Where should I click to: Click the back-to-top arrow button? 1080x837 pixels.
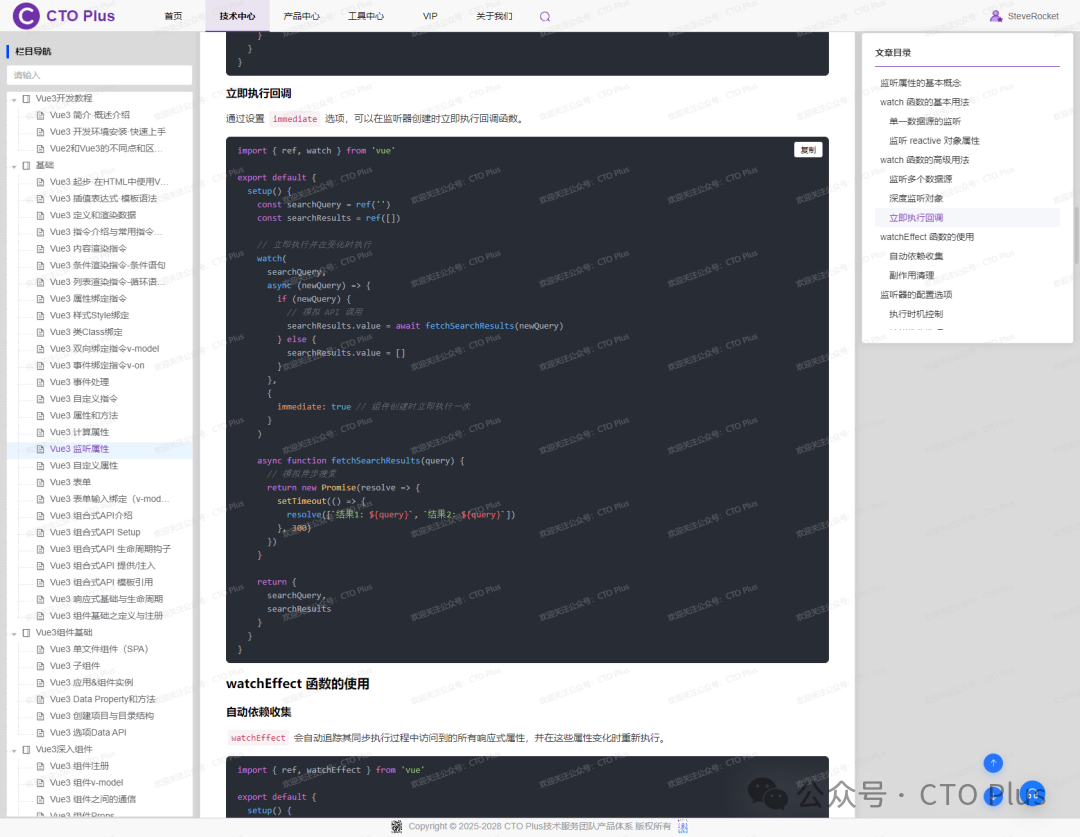tap(993, 763)
